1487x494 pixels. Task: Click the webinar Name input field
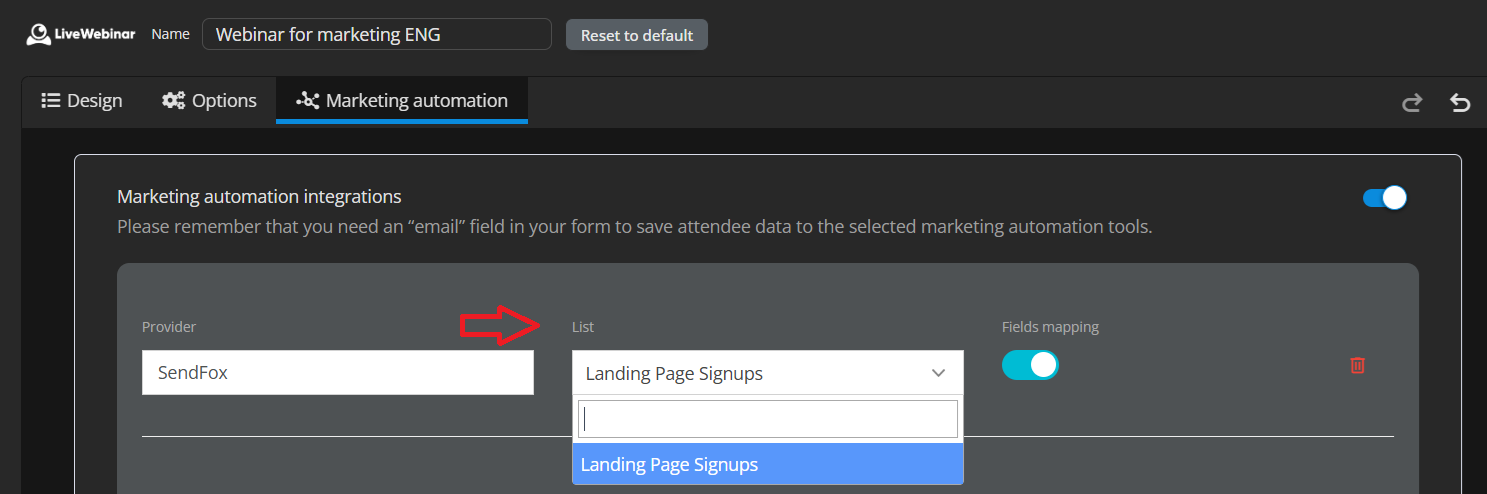376,34
